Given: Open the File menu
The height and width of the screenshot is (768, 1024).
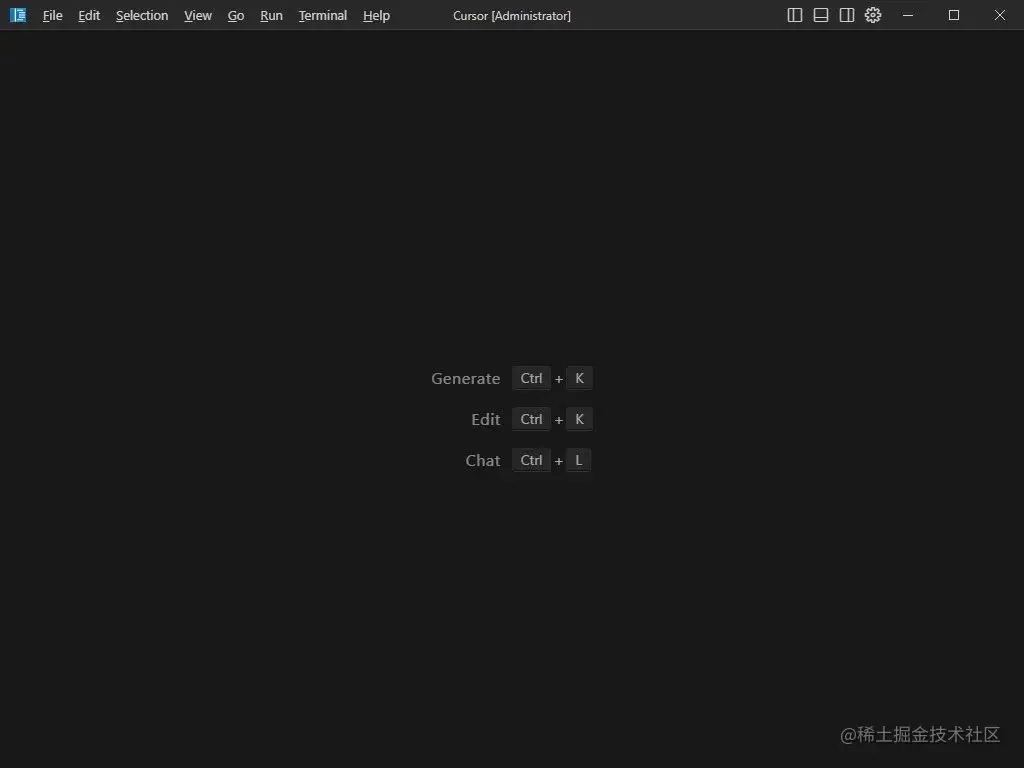Looking at the screenshot, I should tap(52, 15).
